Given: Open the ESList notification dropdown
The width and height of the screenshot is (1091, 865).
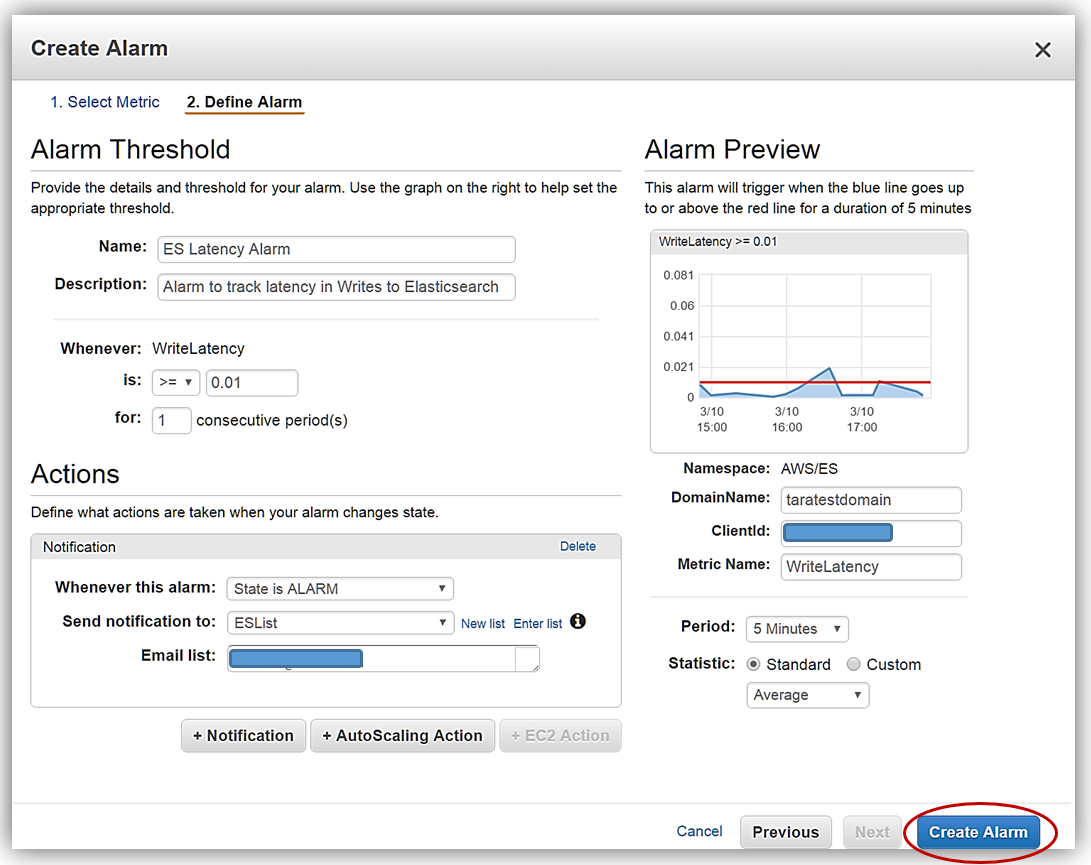Looking at the screenshot, I should coord(340,623).
